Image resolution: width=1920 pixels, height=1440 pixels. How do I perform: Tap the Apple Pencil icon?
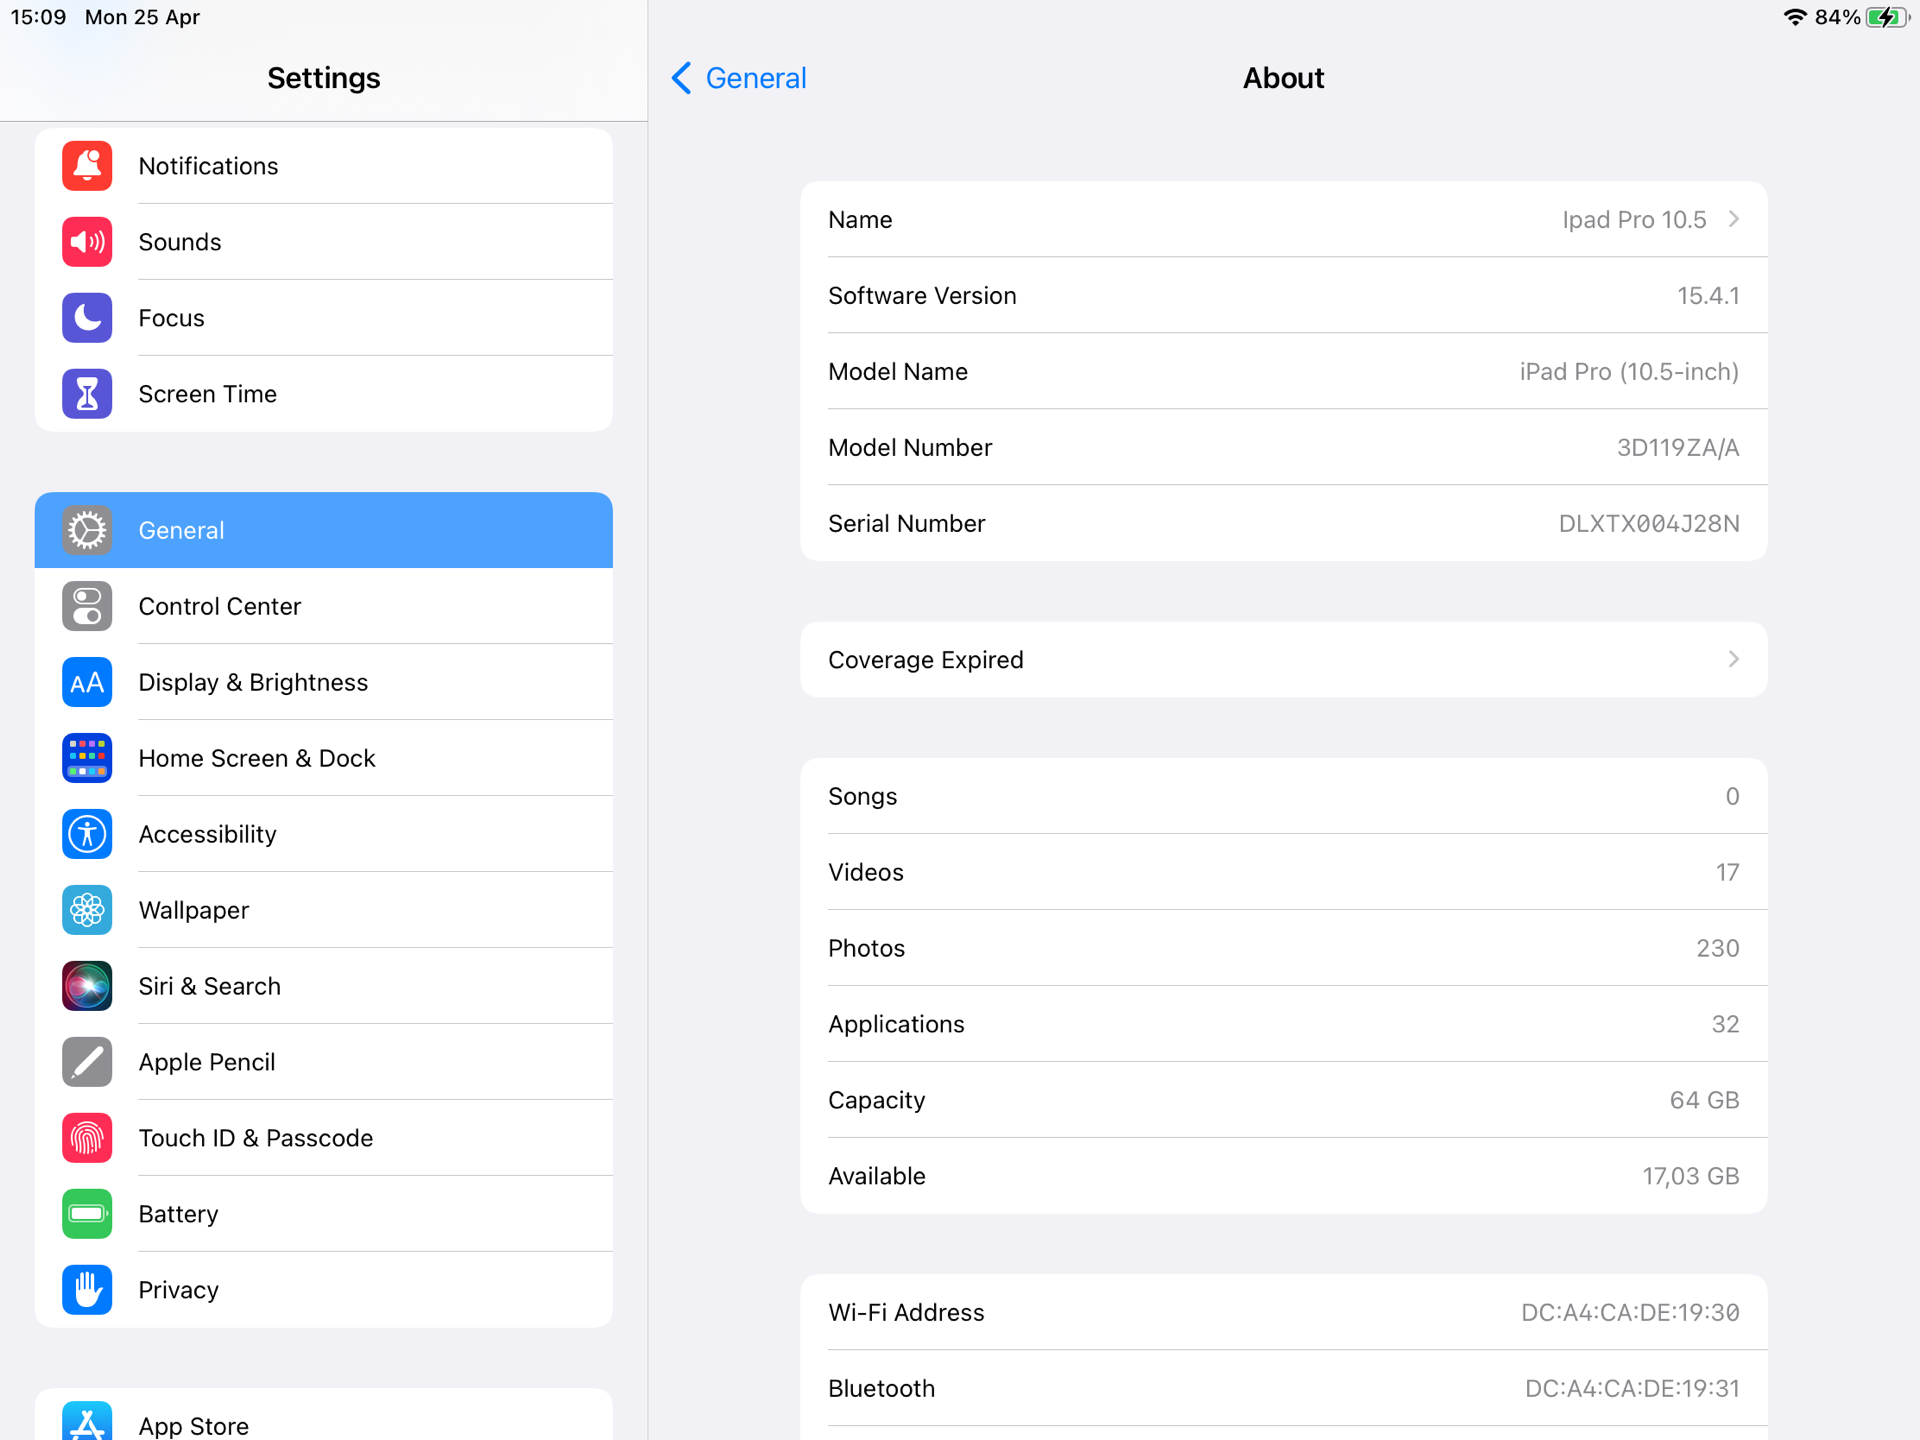(87, 1062)
